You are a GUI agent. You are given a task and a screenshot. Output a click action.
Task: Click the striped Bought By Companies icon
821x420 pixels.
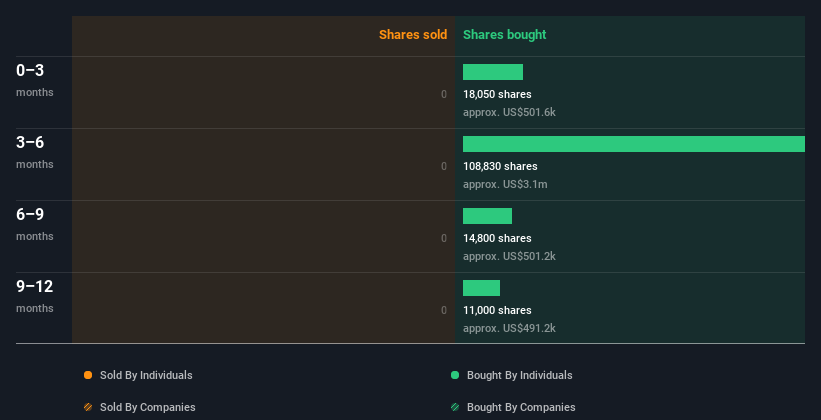click(455, 407)
